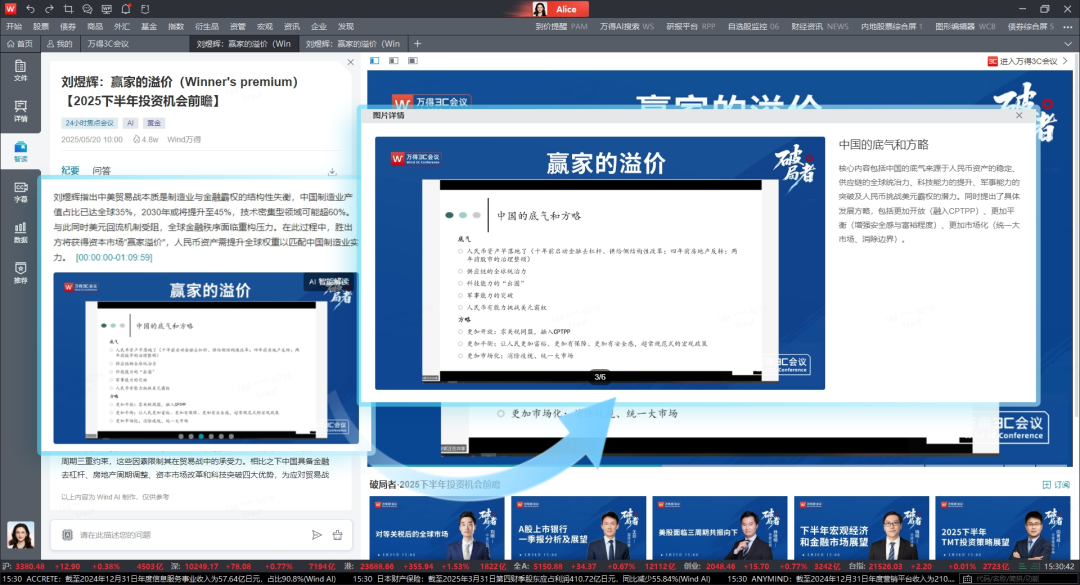Click 订阅 subscribe button
This screenshot has height=585, width=1080.
pos(1057,484)
